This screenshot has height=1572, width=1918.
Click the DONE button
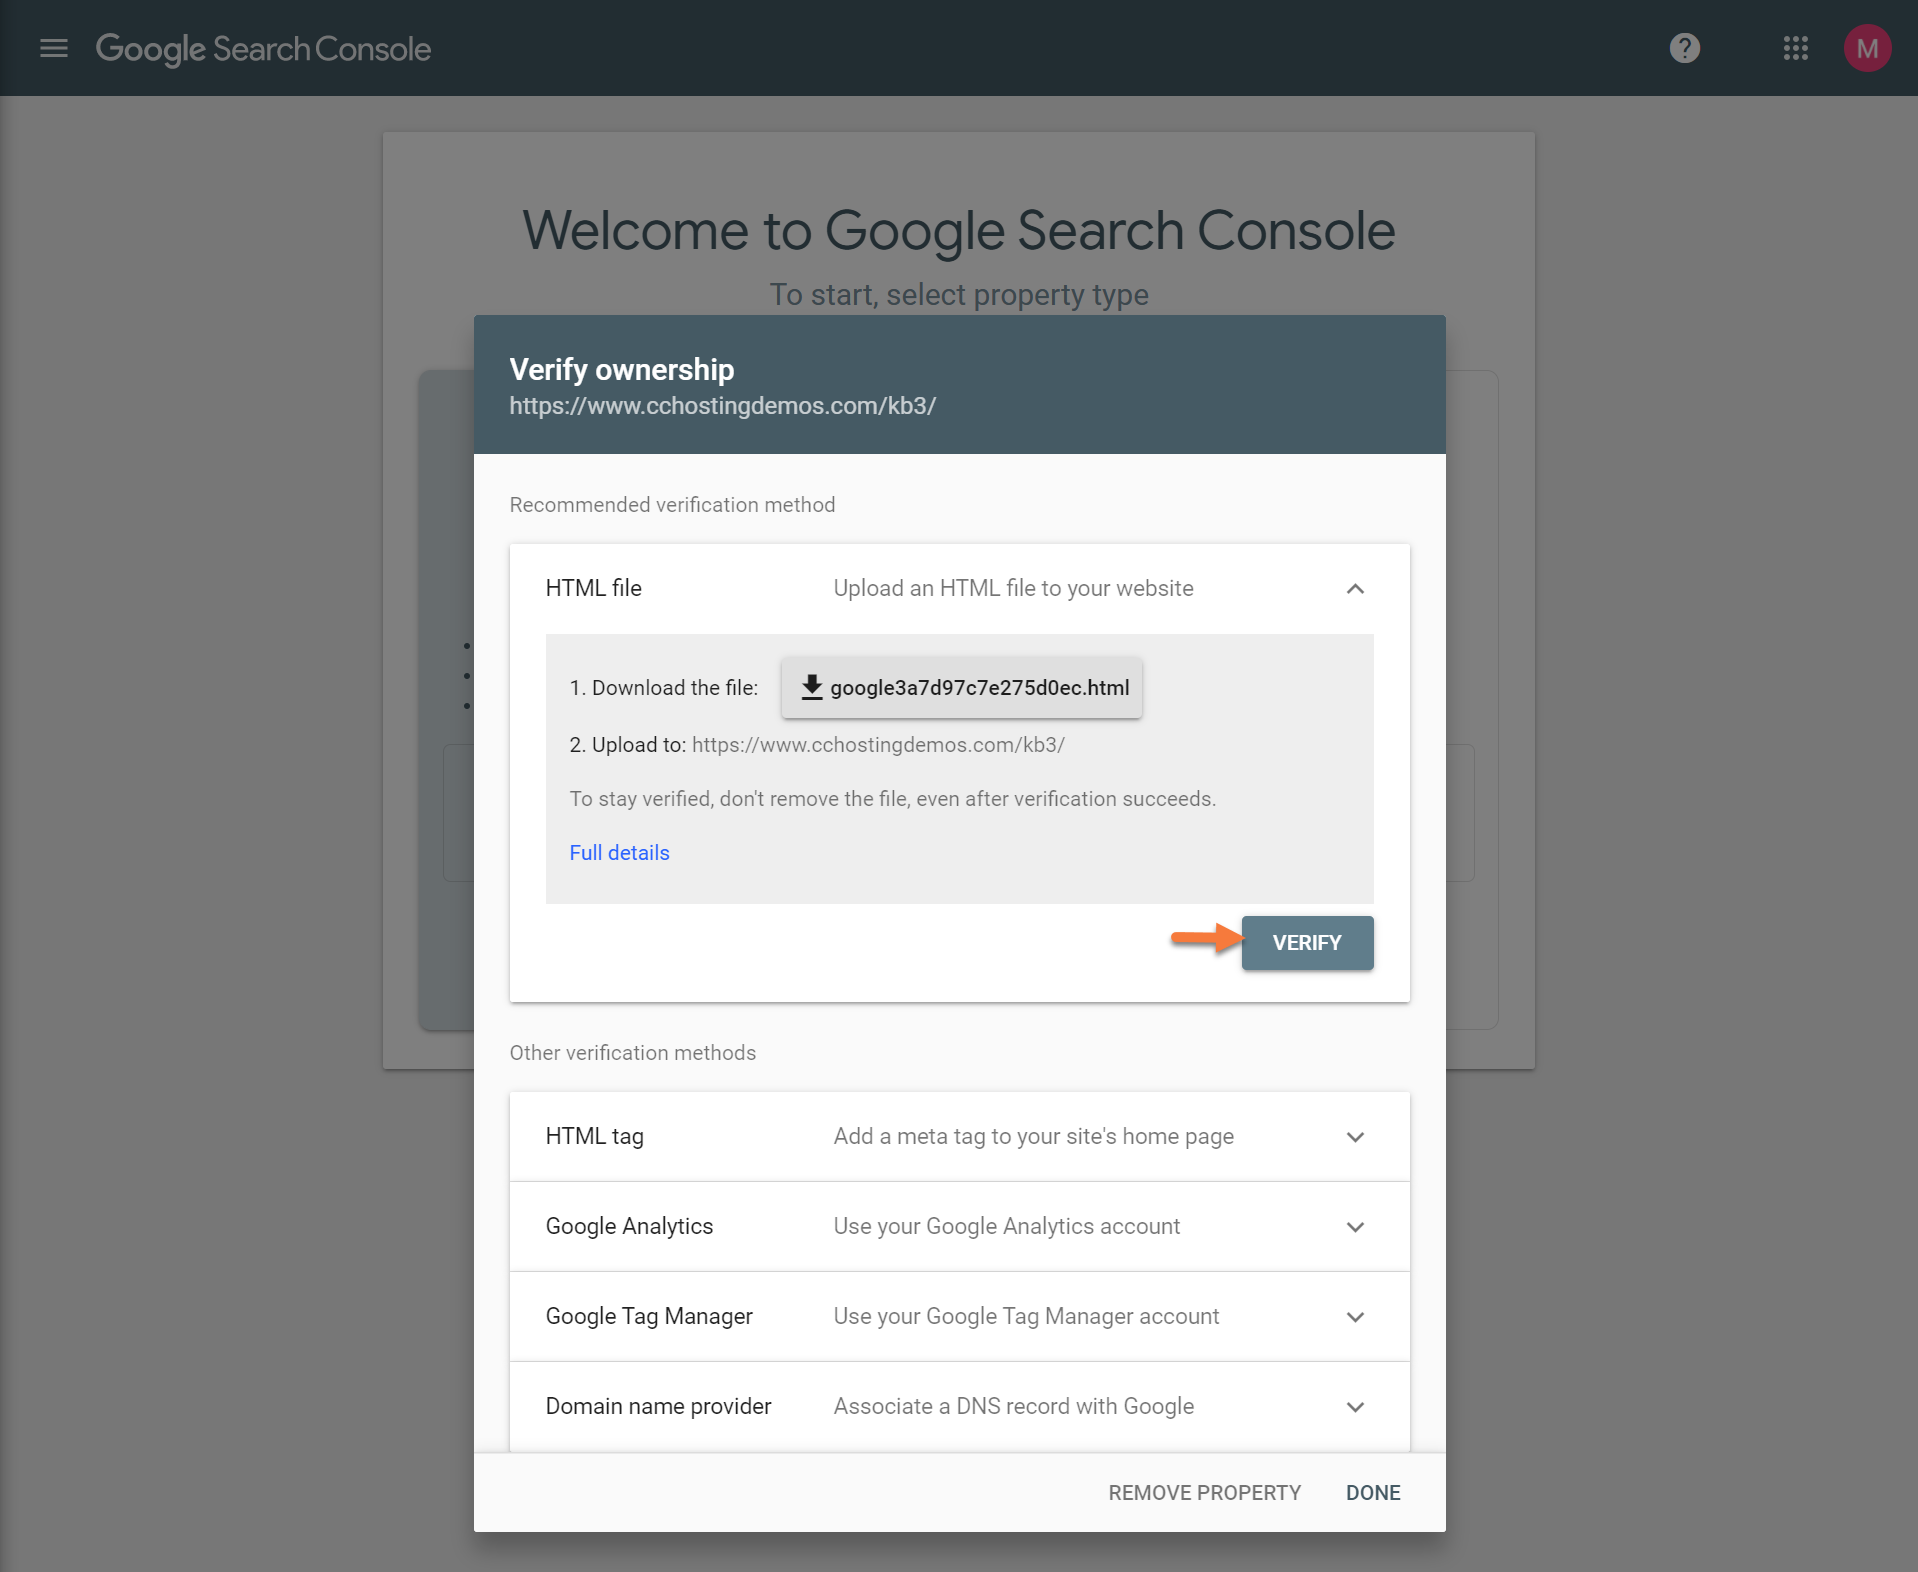[x=1372, y=1493]
